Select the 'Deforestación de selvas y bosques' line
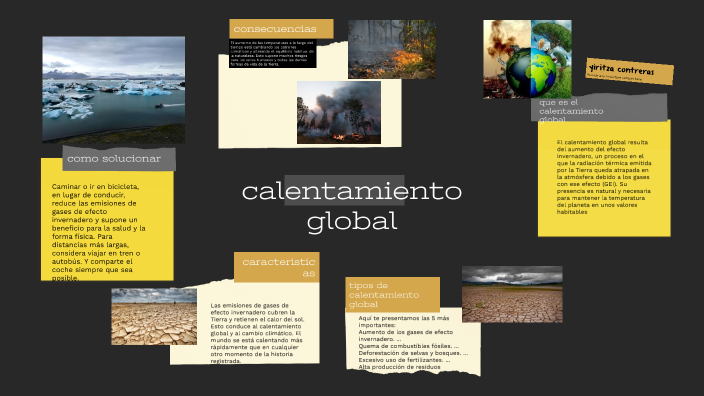704x396 pixels. tap(413, 353)
